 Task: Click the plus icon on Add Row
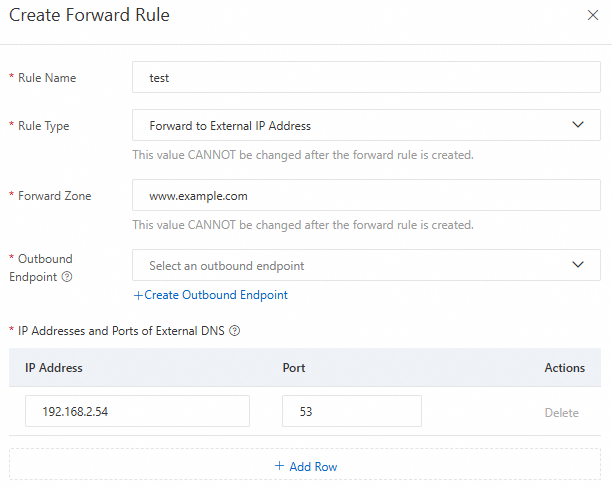pyautogui.click(x=279, y=466)
